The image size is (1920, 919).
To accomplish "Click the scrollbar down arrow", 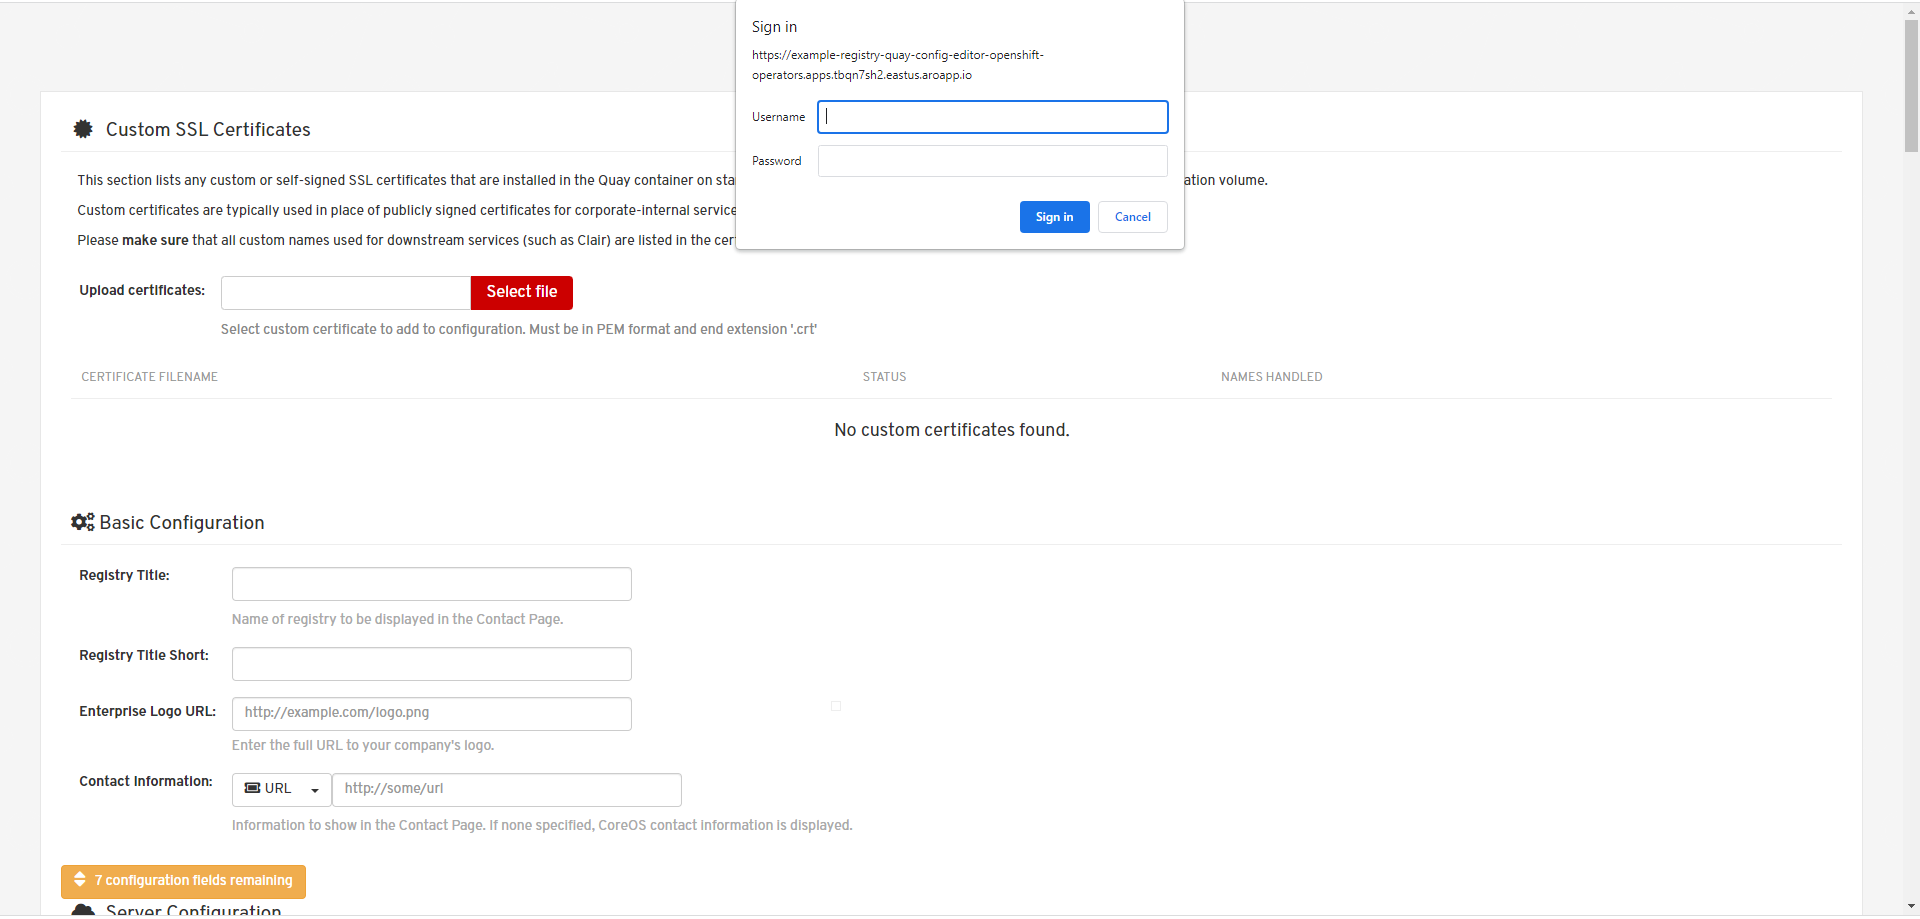I will pyautogui.click(x=1911, y=908).
